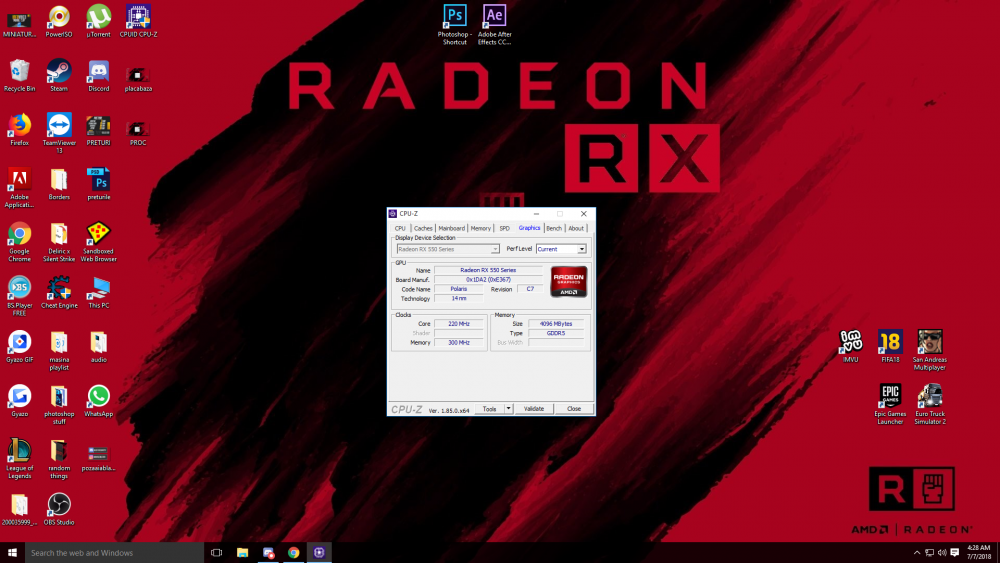Screen dimensions: 1000x563
Task: Open the WhatsApp desktop icon
Action: tap(98, 397)
